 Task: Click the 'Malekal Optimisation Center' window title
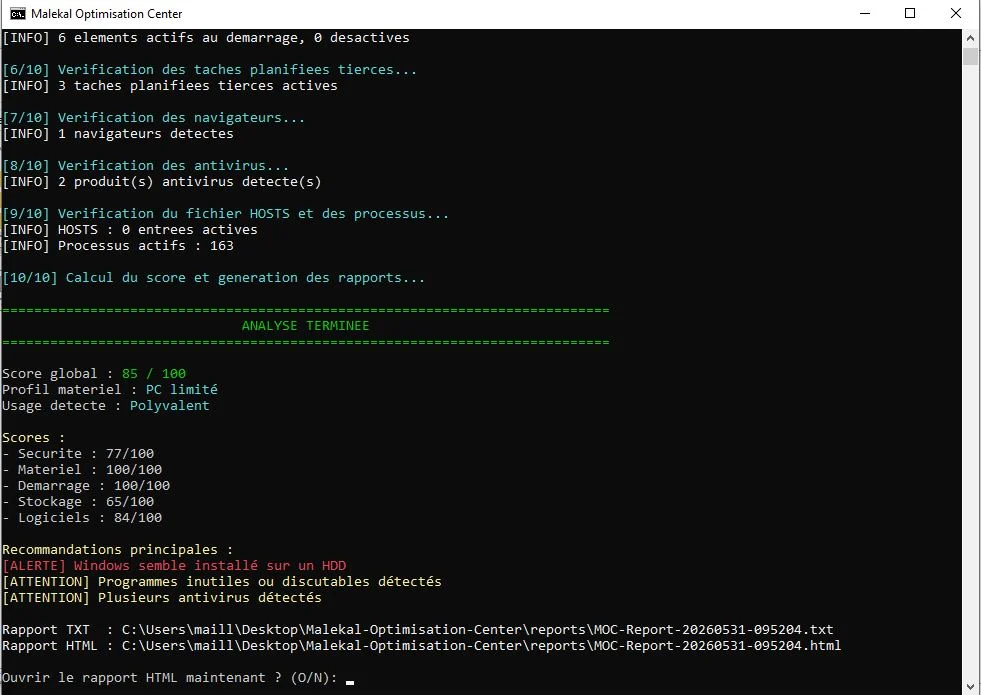point(106,14)
